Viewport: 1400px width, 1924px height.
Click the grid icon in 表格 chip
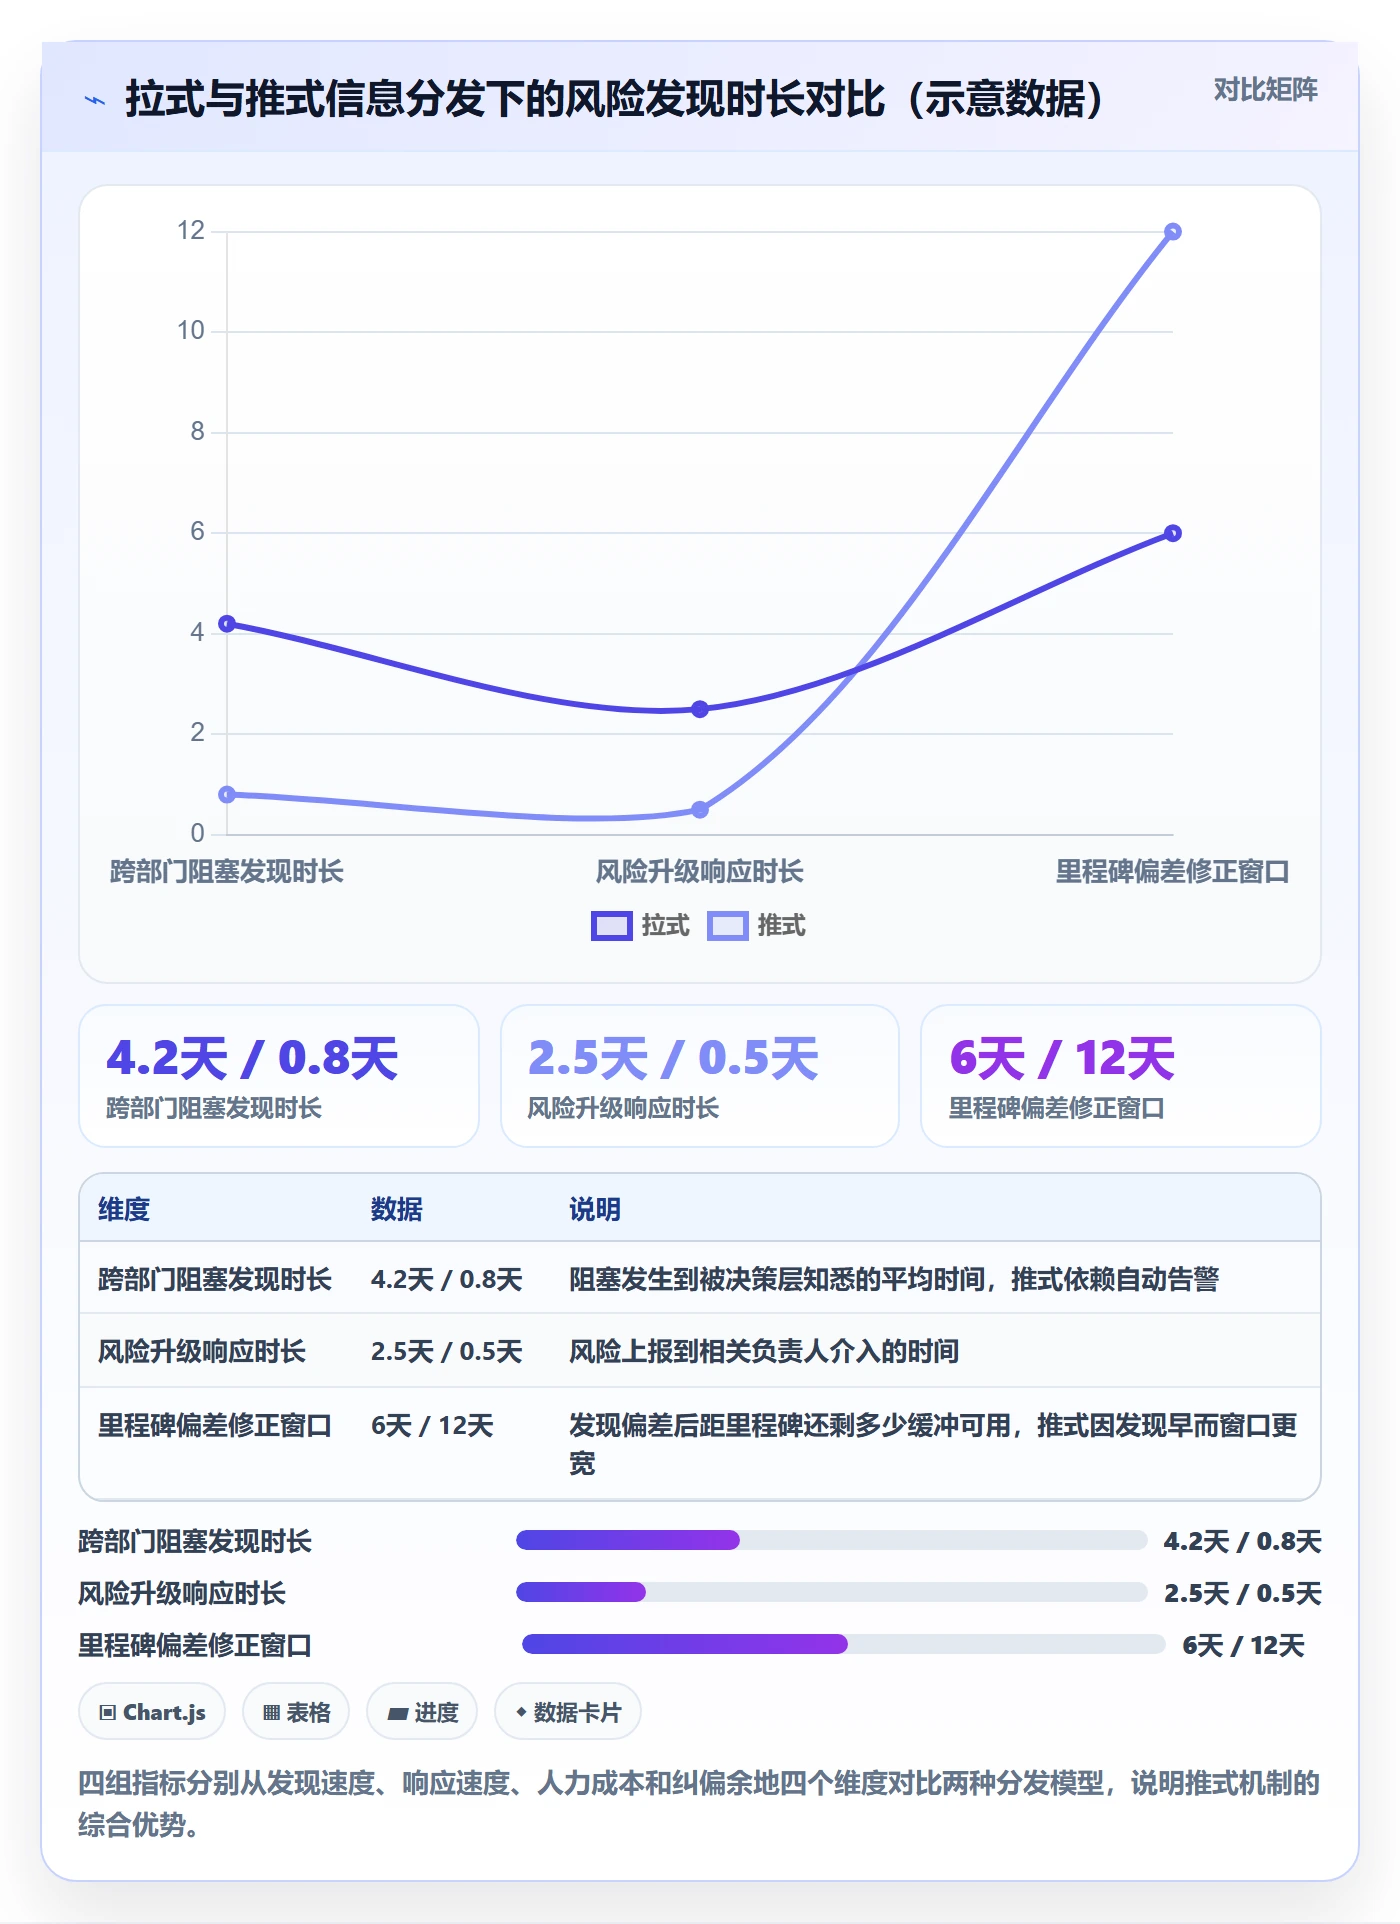point(271,1713)
